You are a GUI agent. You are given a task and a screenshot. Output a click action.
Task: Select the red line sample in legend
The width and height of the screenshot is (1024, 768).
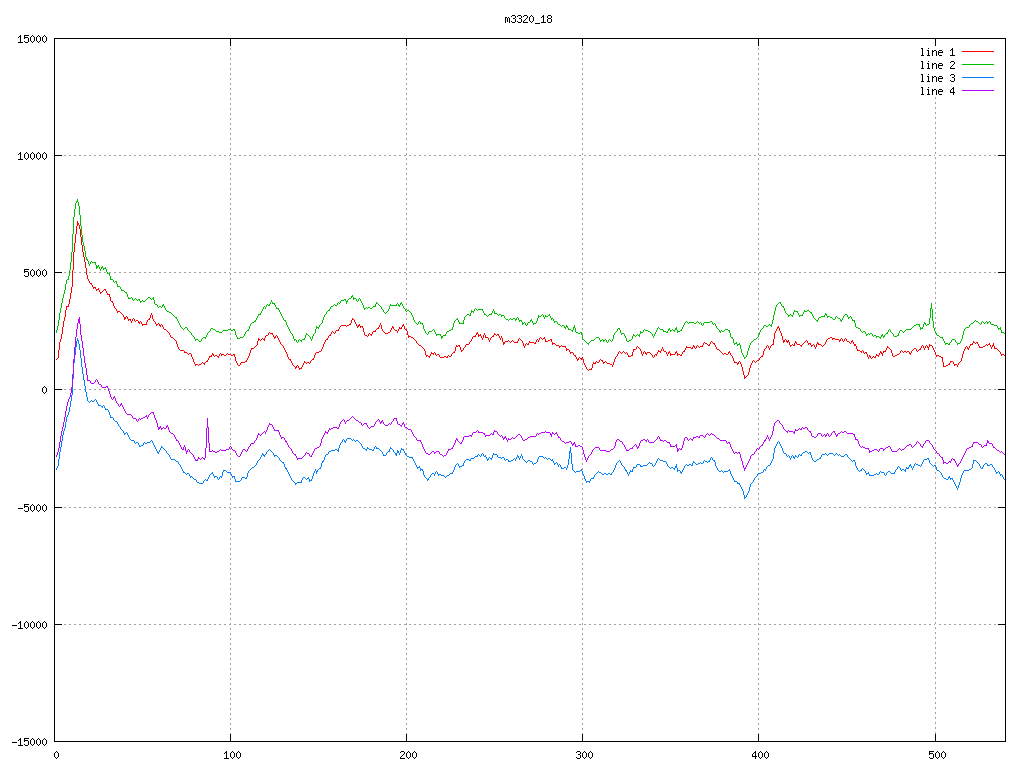(x=980, y=52)
